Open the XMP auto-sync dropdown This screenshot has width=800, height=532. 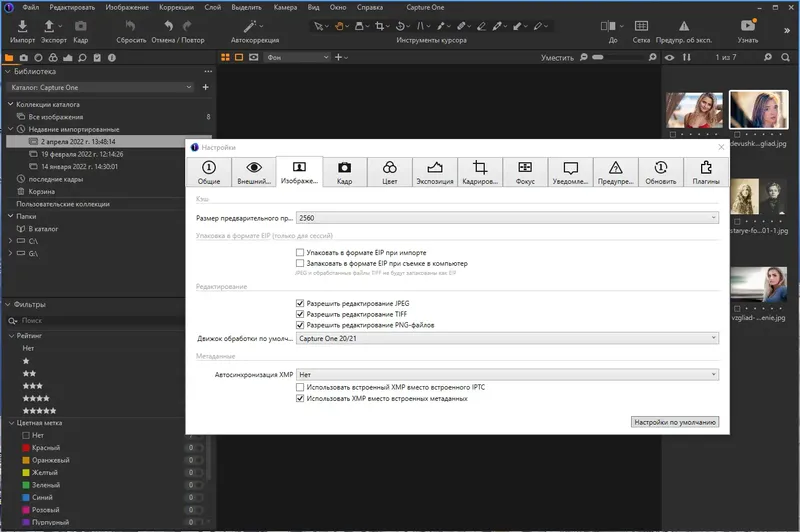(507, 374)
